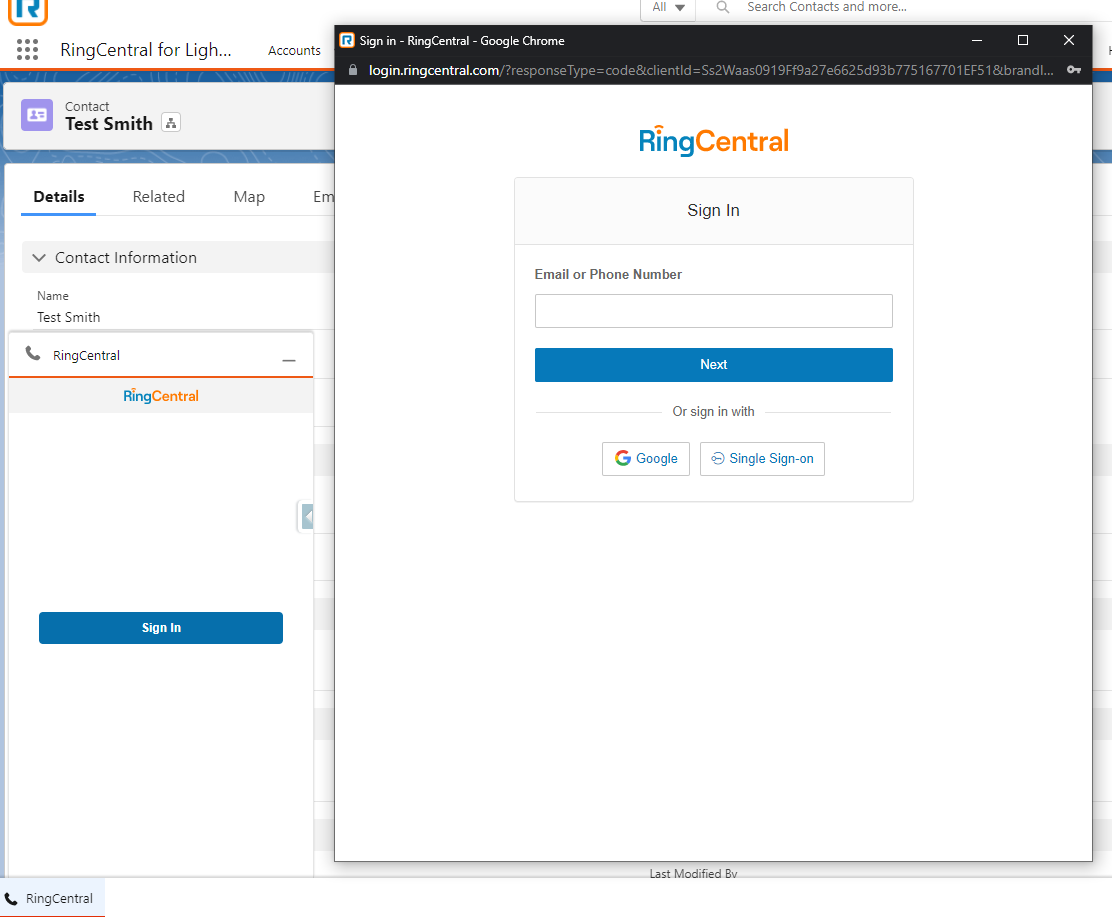This screenshot has width=1112, height=917.
Task: Switch to the Map tab
Action: coord(249,196)
